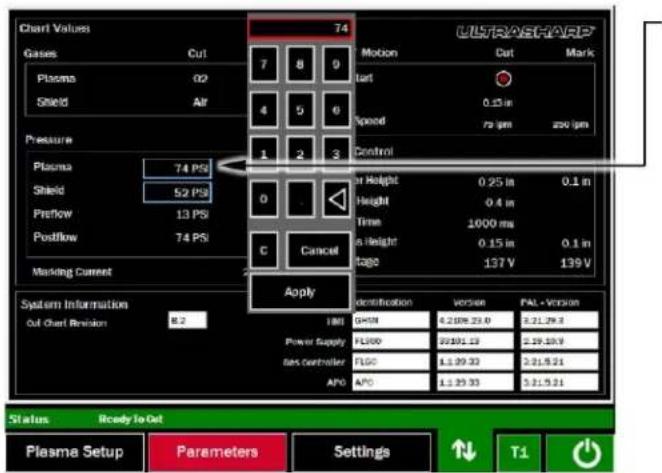Select the HMI identification field

click(x=391, y=321)
